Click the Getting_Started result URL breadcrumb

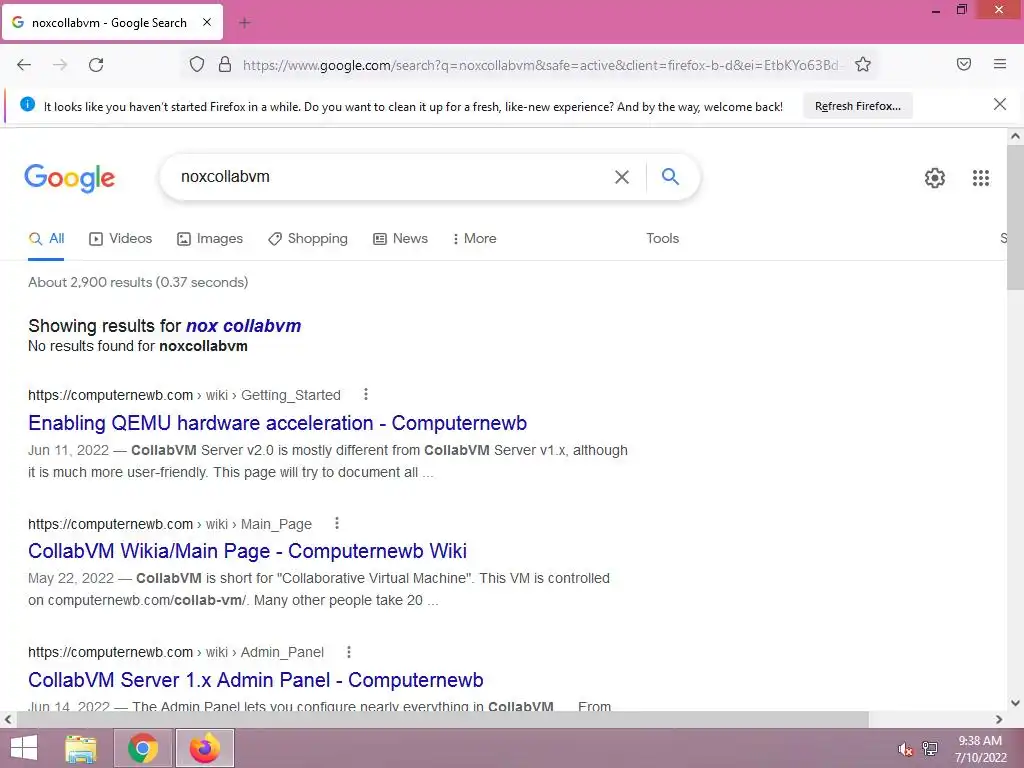click(x=184, y=395)
